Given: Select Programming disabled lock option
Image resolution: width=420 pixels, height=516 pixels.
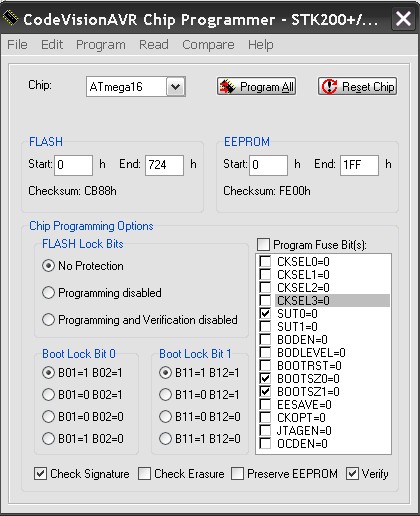Looking at the screenshot, I should 48,293.
